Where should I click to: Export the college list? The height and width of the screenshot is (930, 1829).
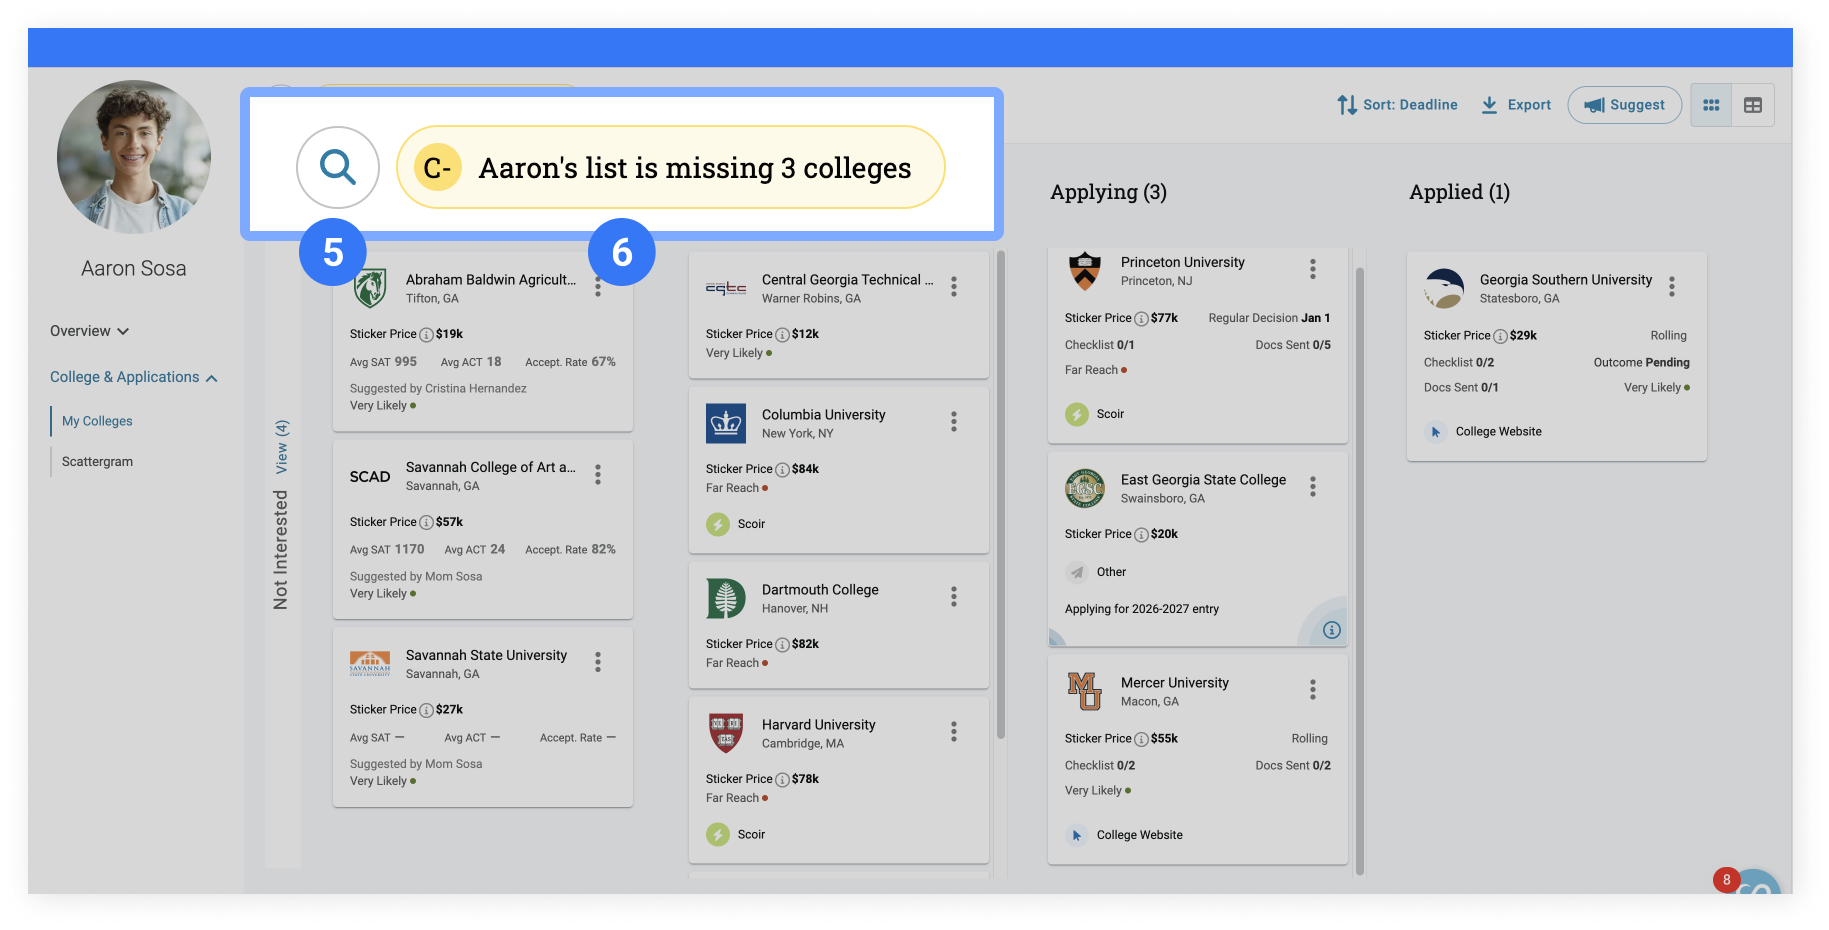pos(1516,105)
